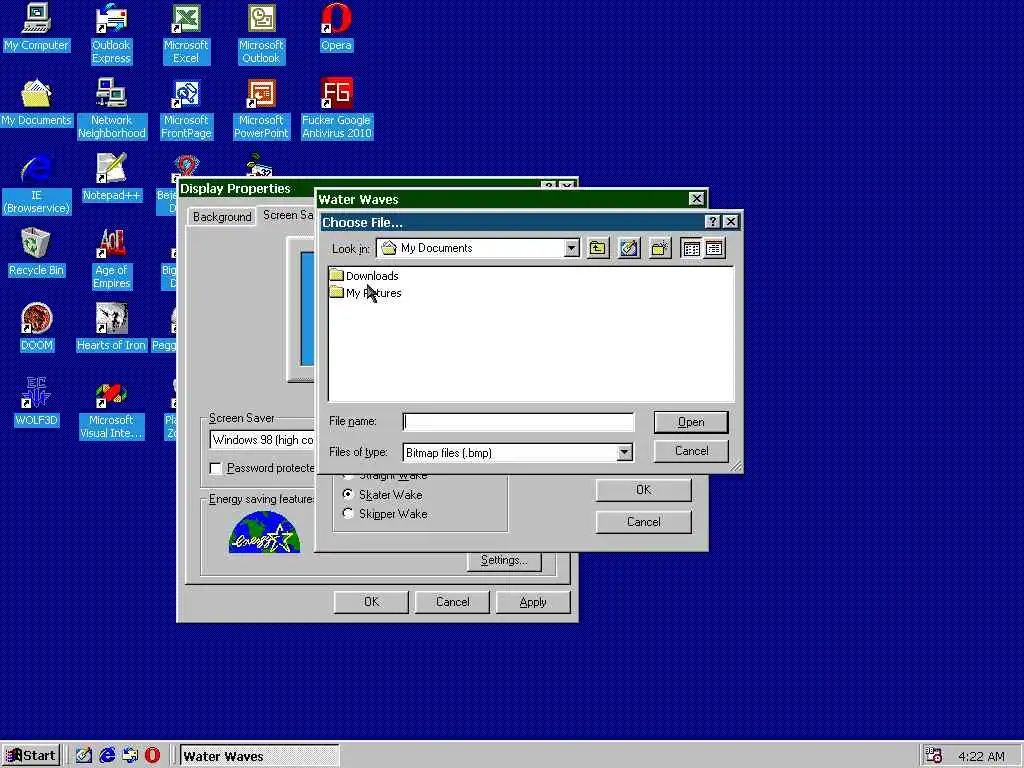Click Open in Choose File dialog
This screenshot has height=768, width=1024.
click(x=691, y=423)
